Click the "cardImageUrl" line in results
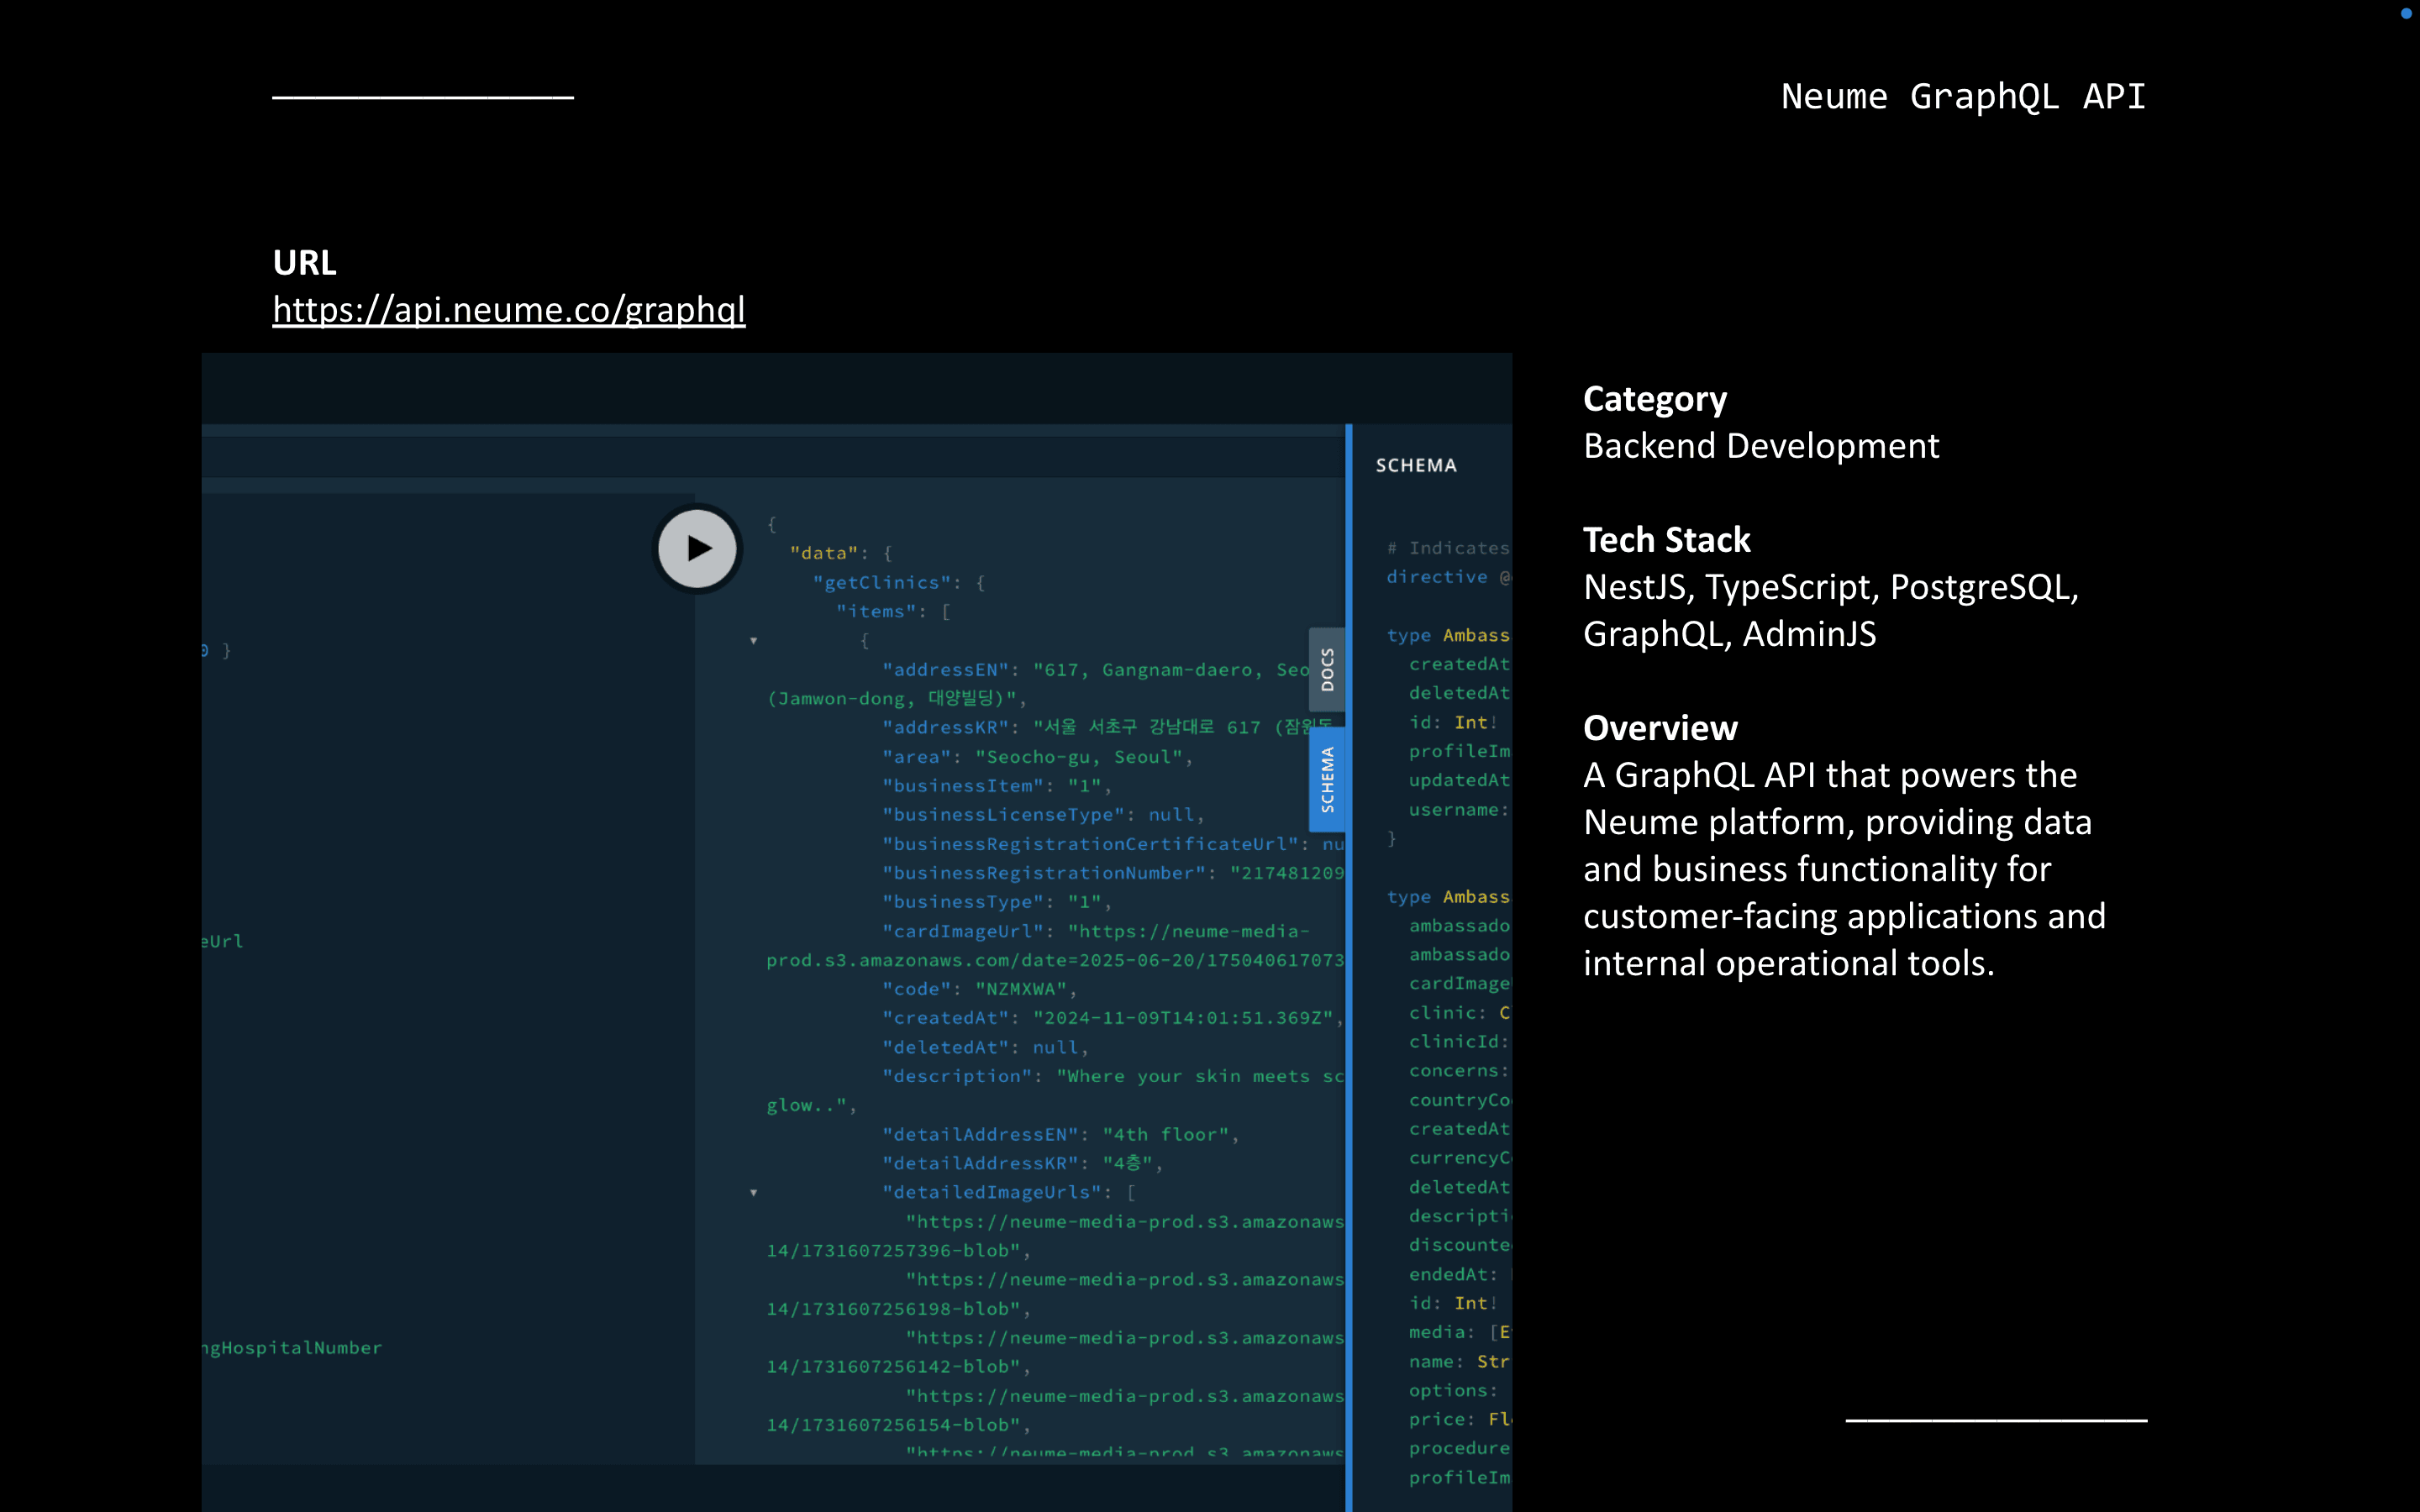 pyautogui.click(x=1095, y=931)
